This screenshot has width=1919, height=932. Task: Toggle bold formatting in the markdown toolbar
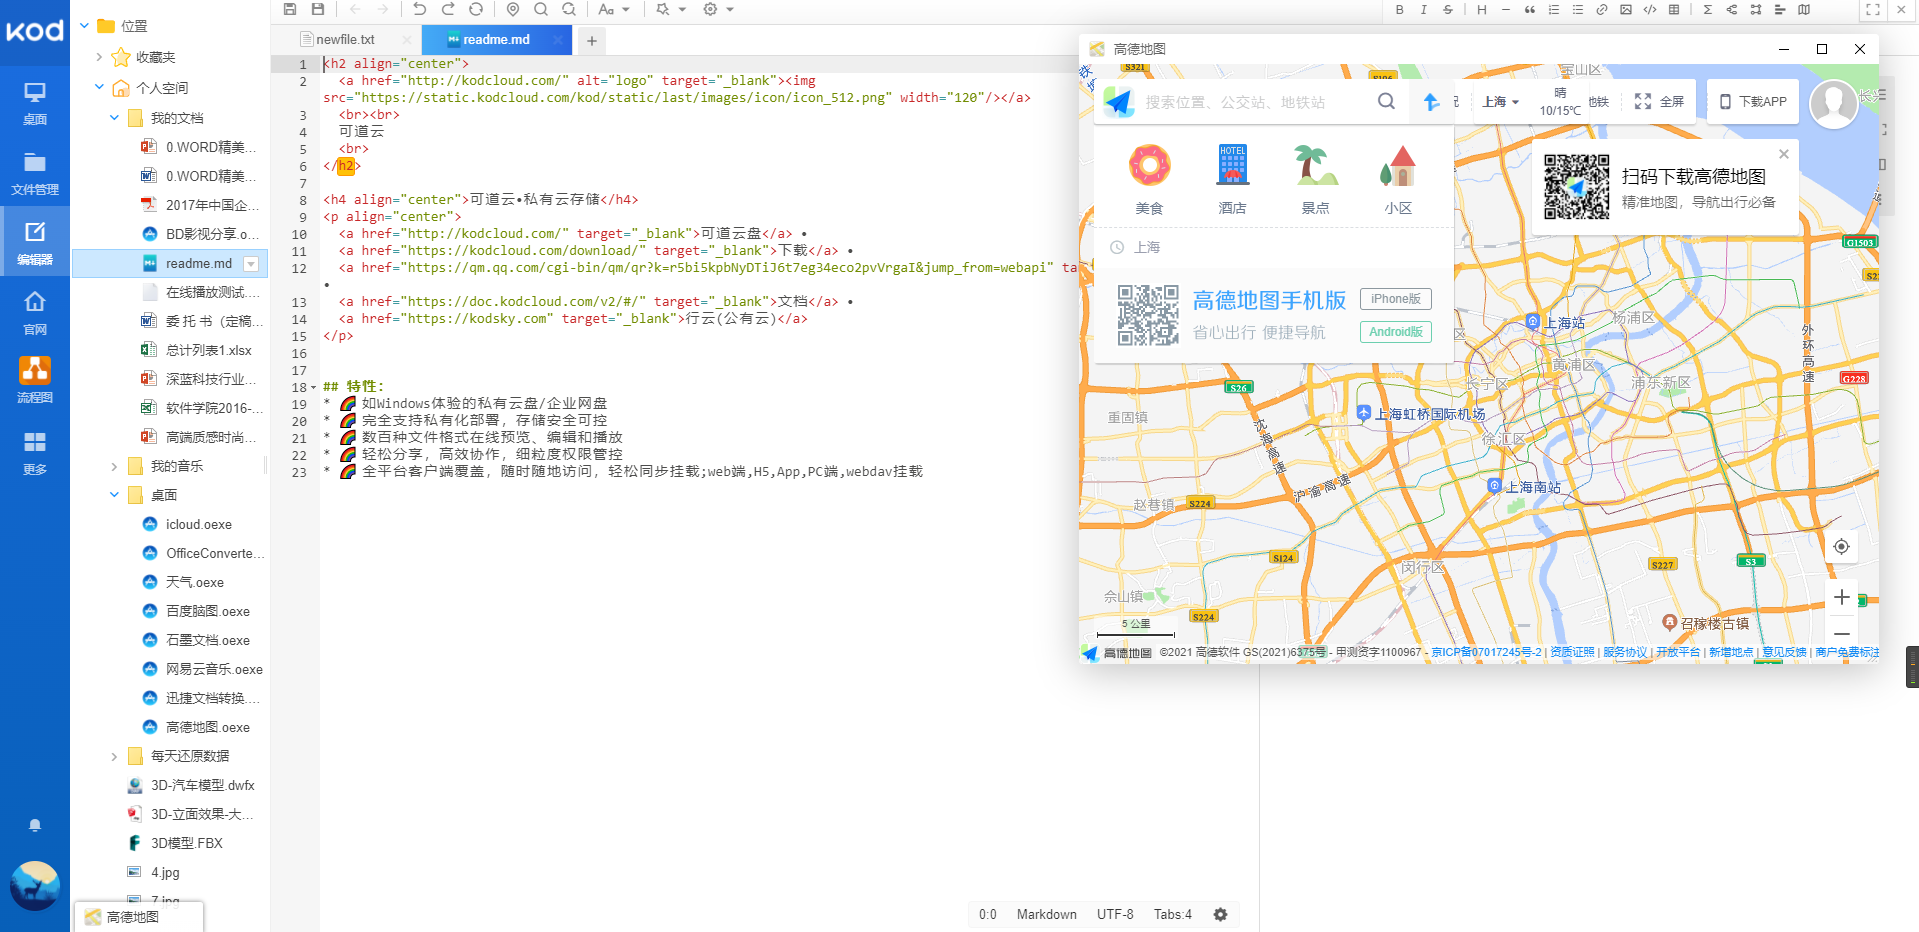click(1399, 9)
